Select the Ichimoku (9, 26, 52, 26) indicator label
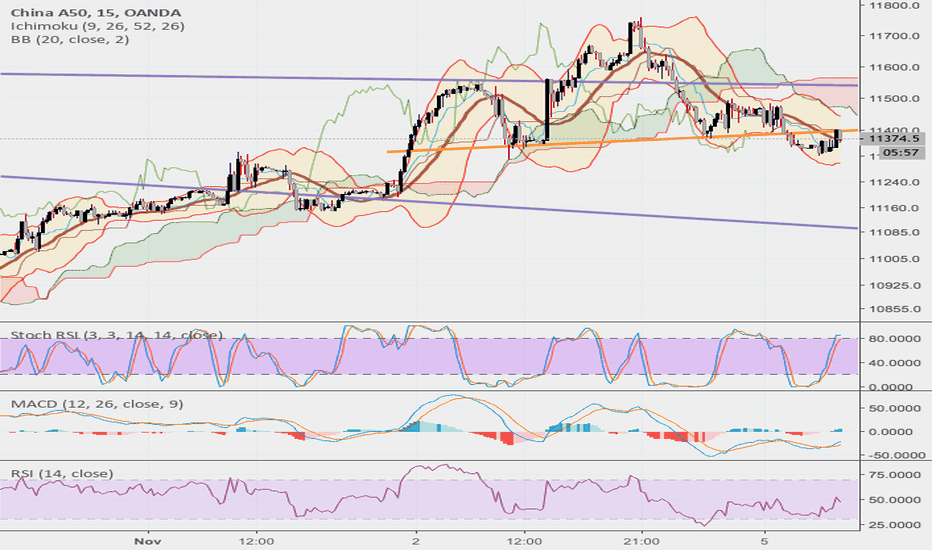Viewport: 932px width, 550px height. click(97, 26)
